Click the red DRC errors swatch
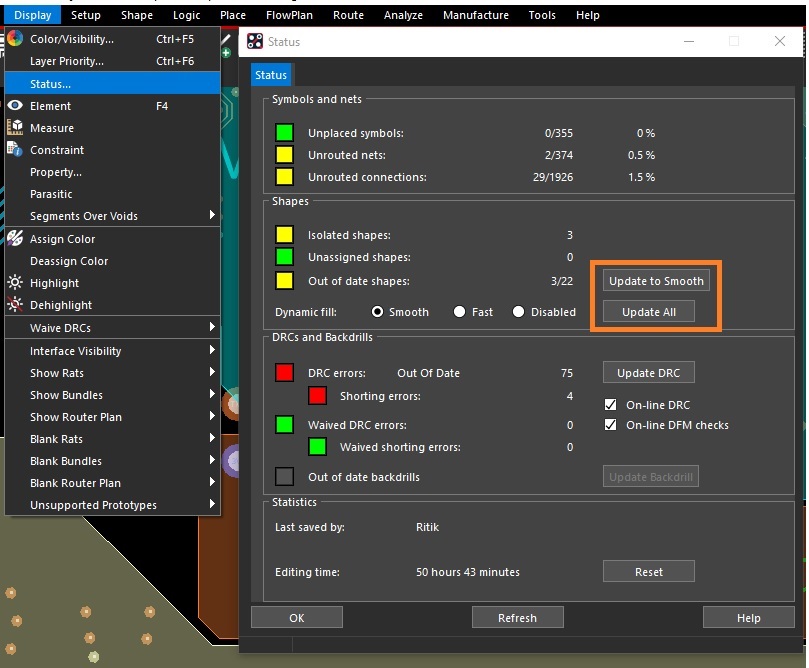 tap(285, 373)
